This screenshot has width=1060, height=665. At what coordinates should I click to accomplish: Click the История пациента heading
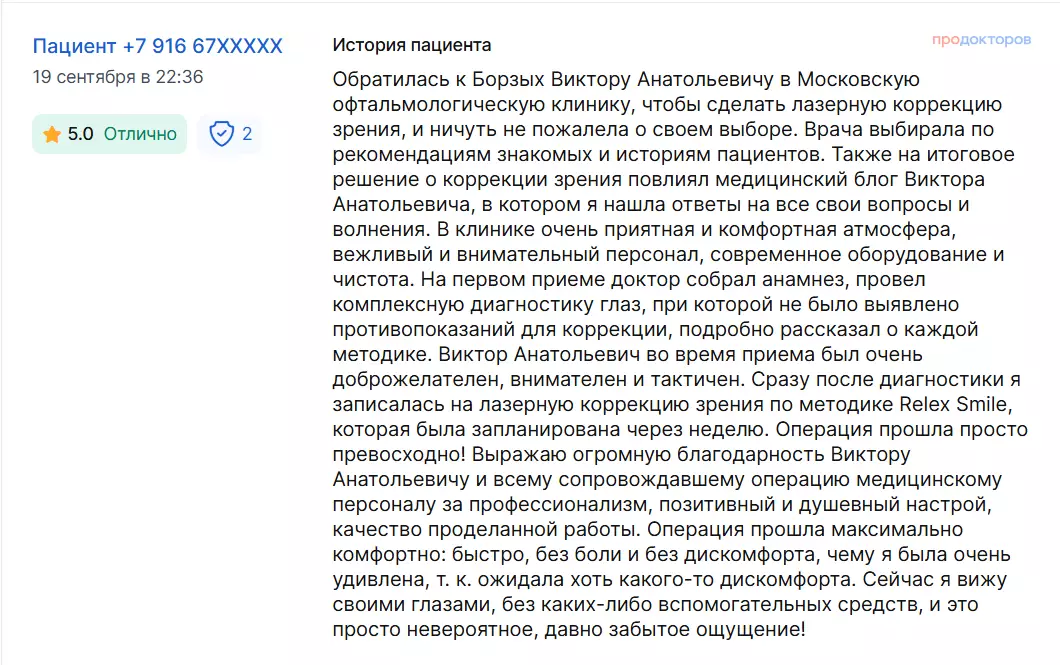click(411, 45)
